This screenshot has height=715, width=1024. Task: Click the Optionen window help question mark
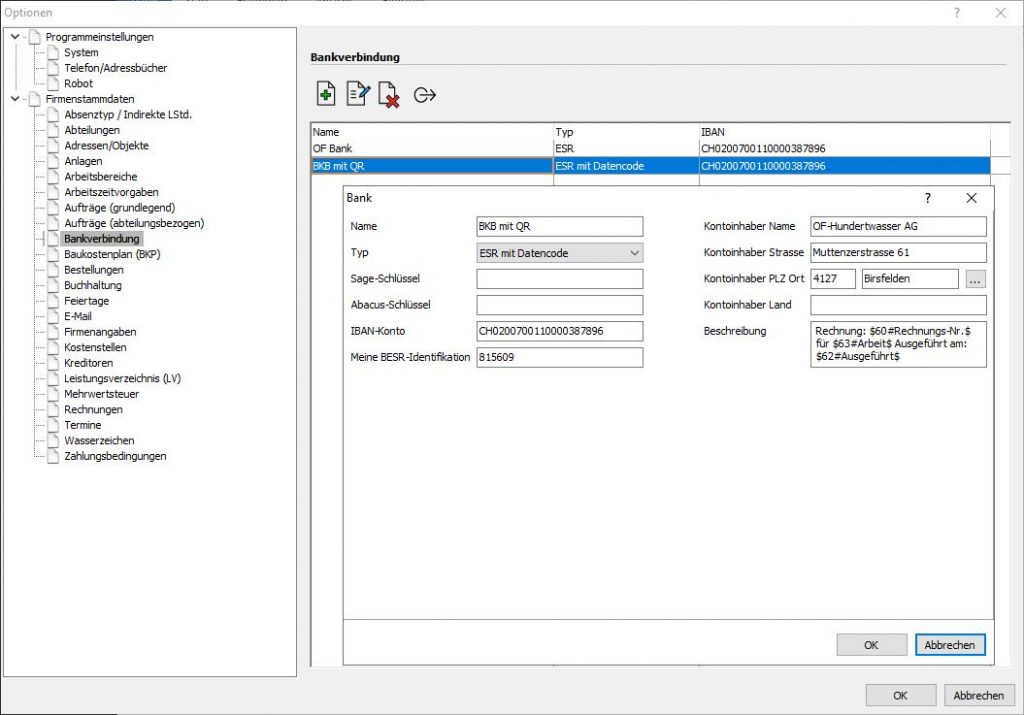click(x=957, y=12)
